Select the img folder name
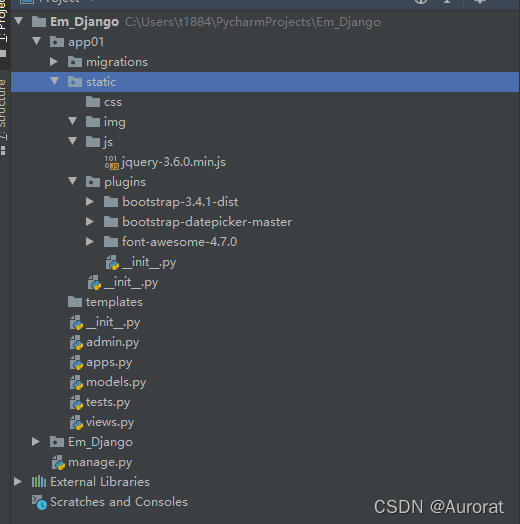The height and width of the screenshot is (524, 520). point(115,122)
